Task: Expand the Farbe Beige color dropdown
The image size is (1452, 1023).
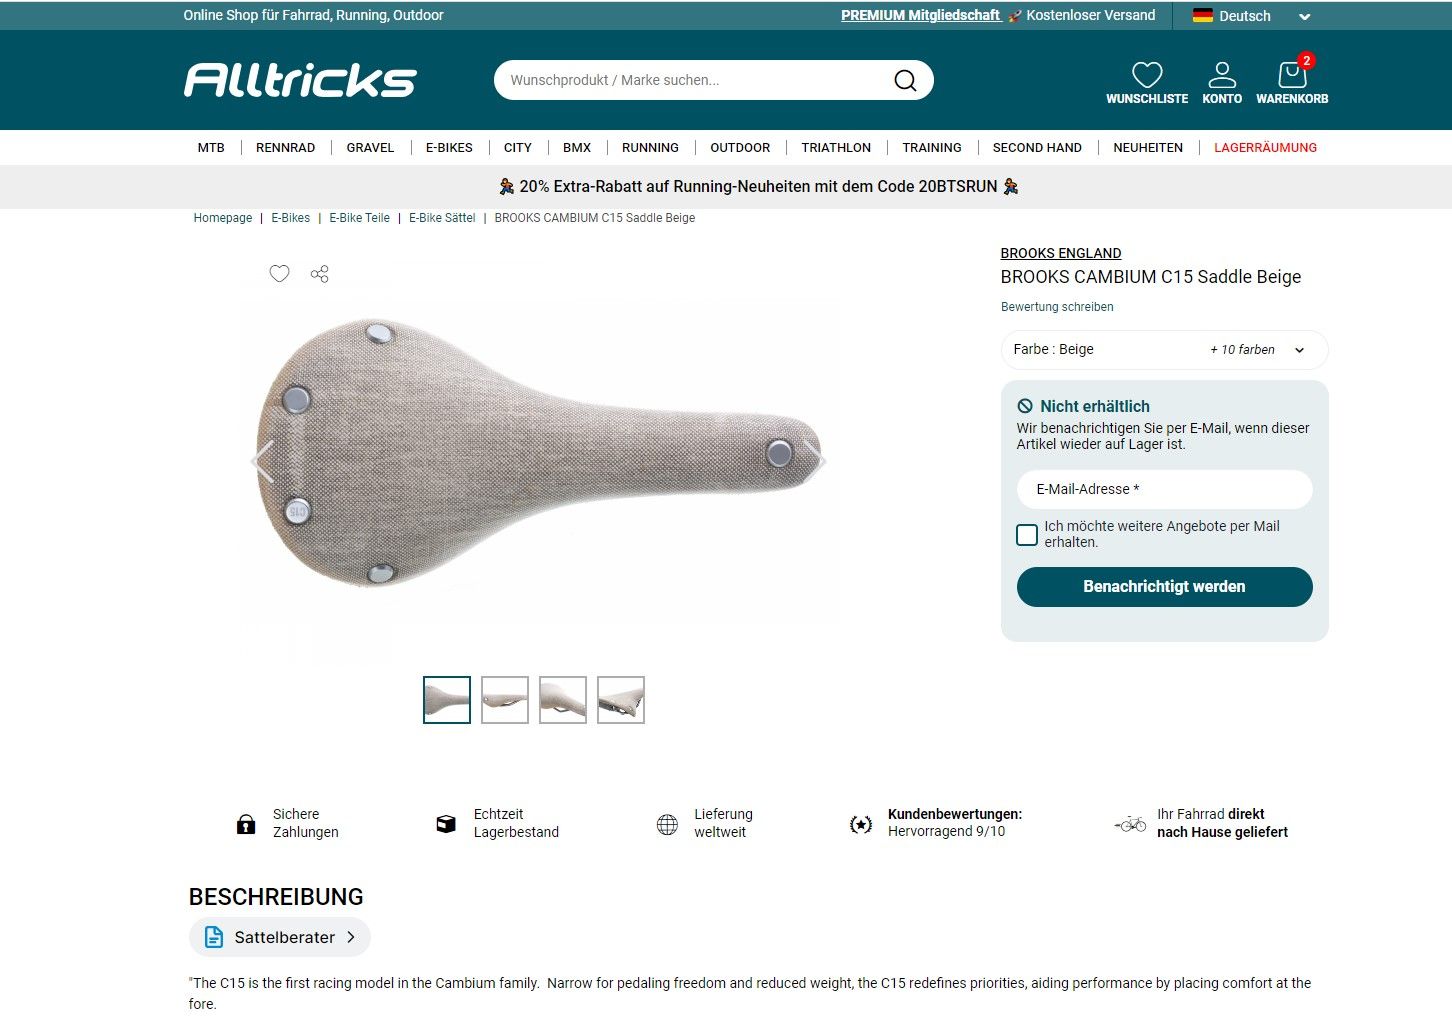Action: (x=1164, y=350)
